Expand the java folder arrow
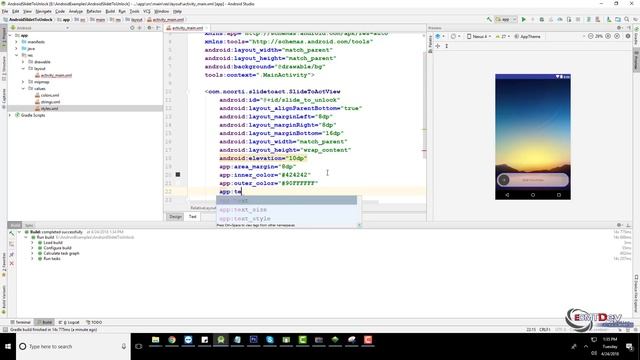 coord(17,49)
